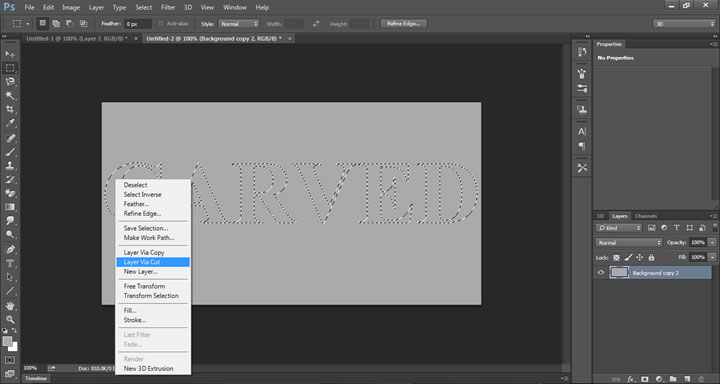Open the Character panel icon
The width and height of the screenshot is (720, 384).
[x=582, y=131]
